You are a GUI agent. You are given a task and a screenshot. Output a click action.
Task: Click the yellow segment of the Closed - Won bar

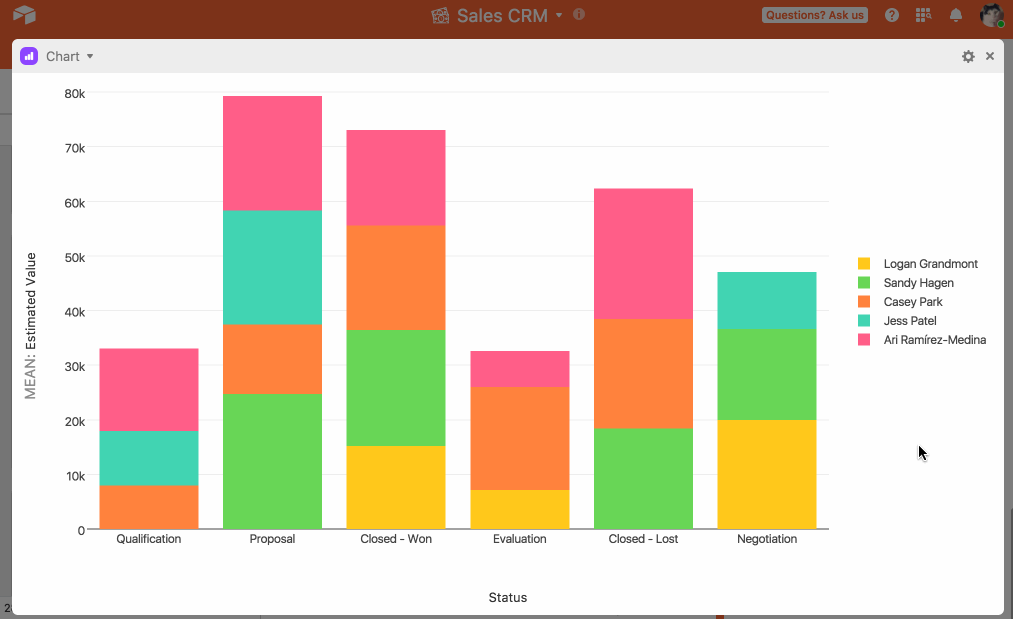pos(396,488)
